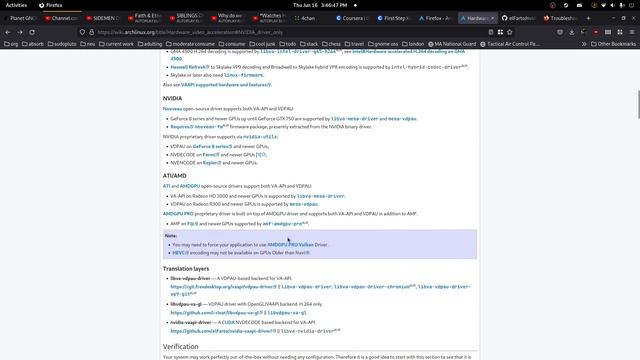Click the volume speaker icon in top bar
This screenshot has width=640, height=360.
click(x=612, y=5)
